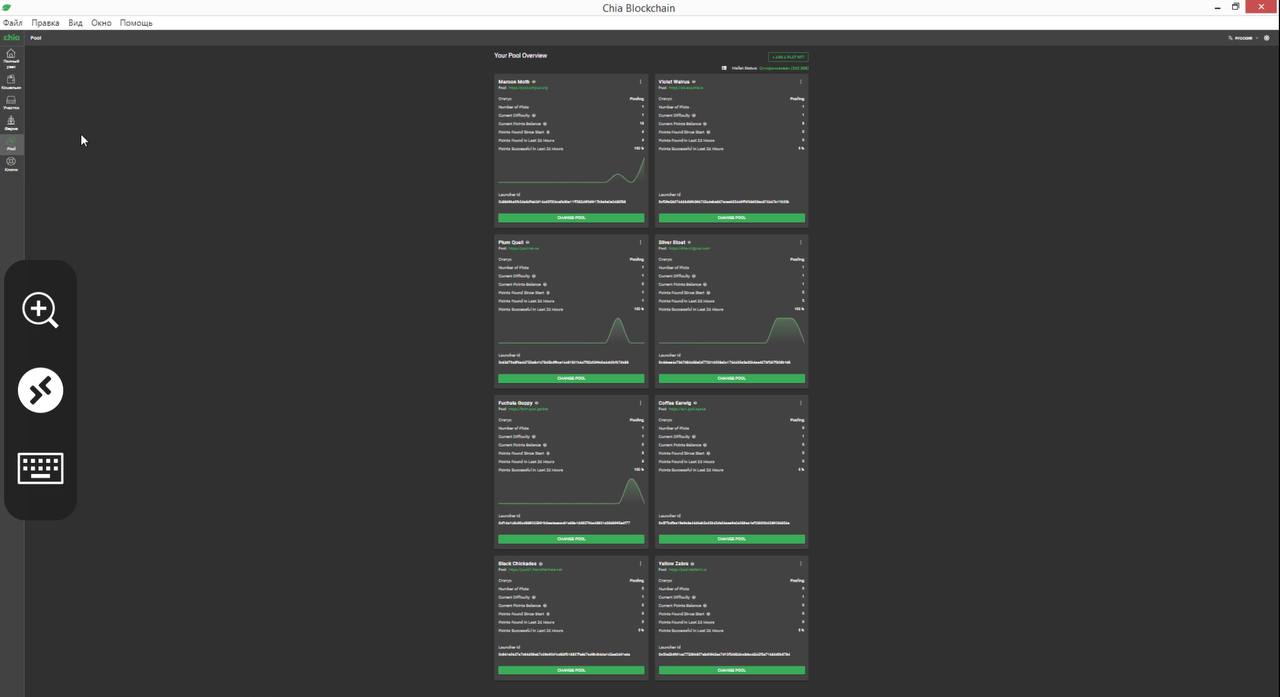Click Silver Stoat points chart

pos(731,330)
